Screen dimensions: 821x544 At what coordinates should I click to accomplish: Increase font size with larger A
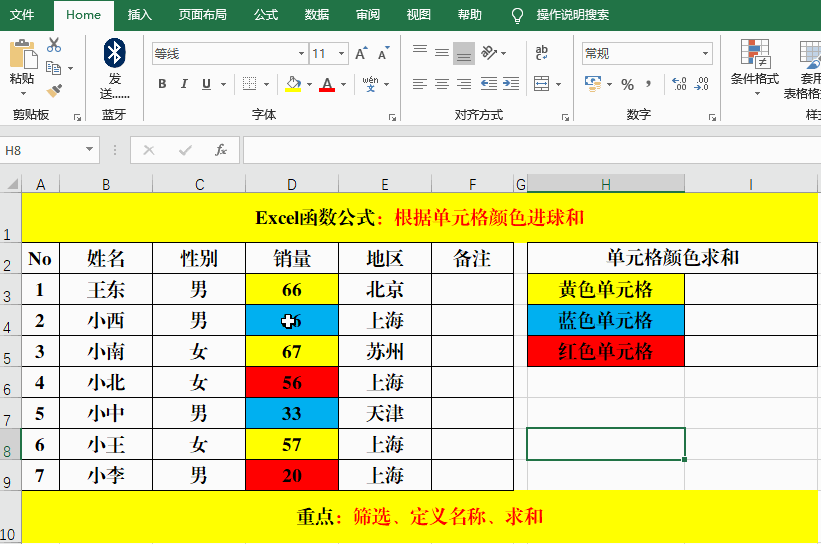point(361,53)
